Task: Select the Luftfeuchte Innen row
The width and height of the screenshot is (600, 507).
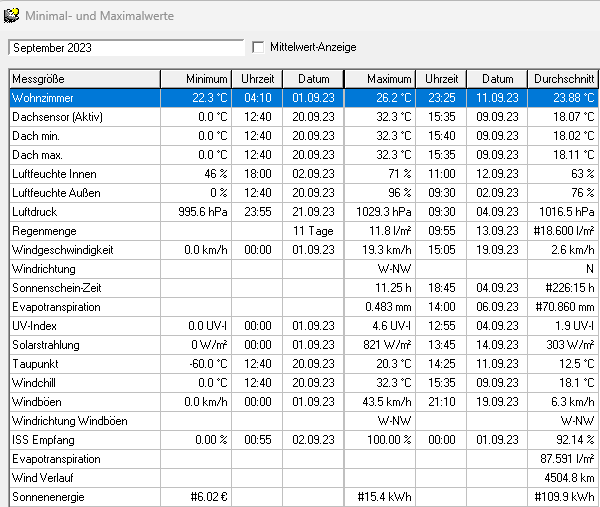Action: 84,174
